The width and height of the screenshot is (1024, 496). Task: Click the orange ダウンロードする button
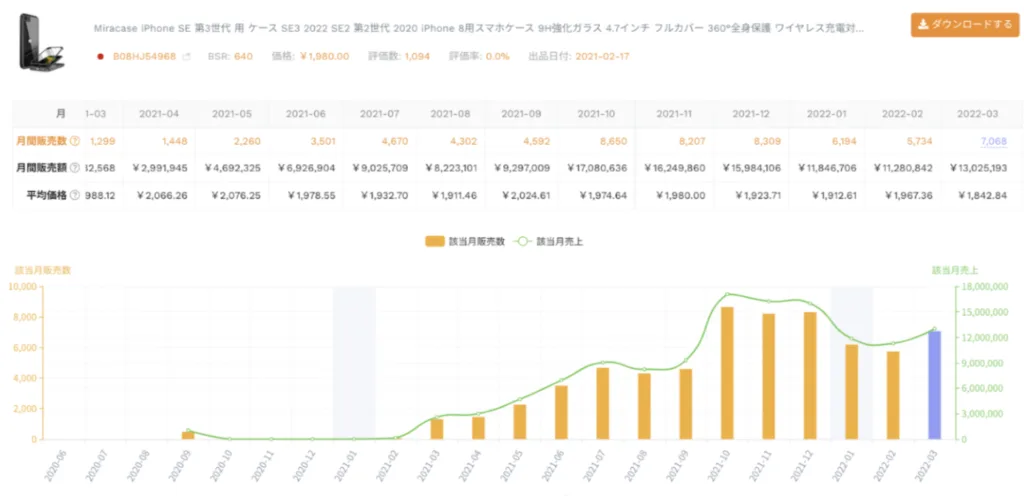click(965, 25)
